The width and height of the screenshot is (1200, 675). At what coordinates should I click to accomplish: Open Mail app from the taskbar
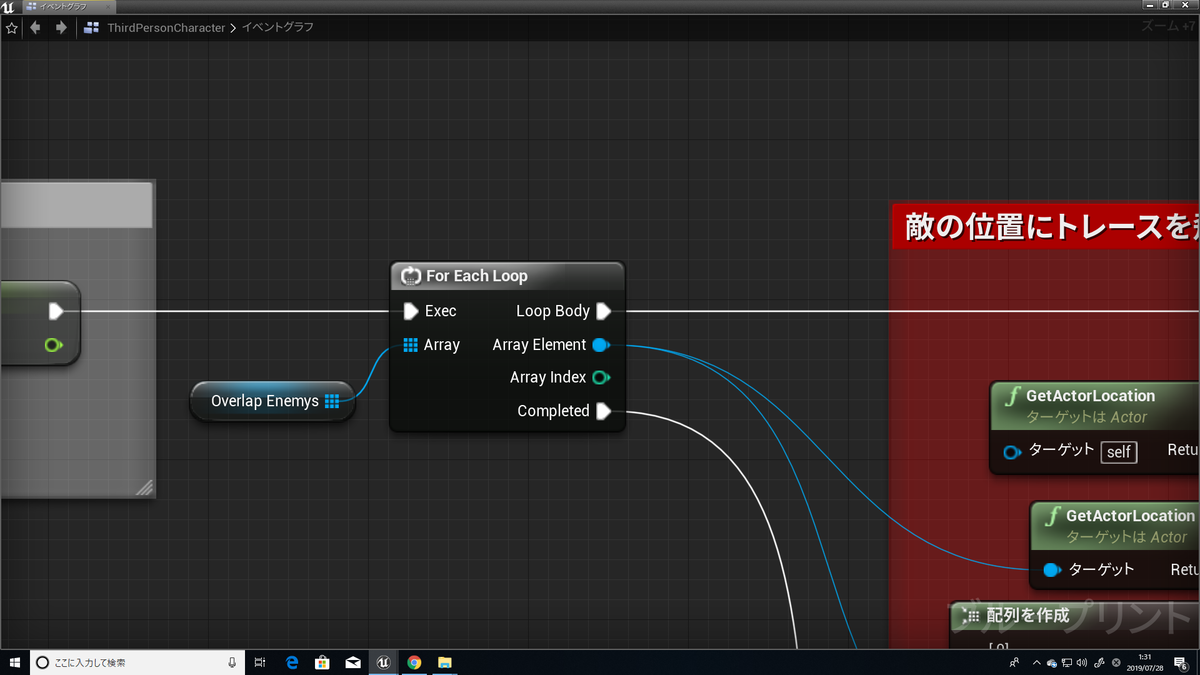tap(353, 662)
